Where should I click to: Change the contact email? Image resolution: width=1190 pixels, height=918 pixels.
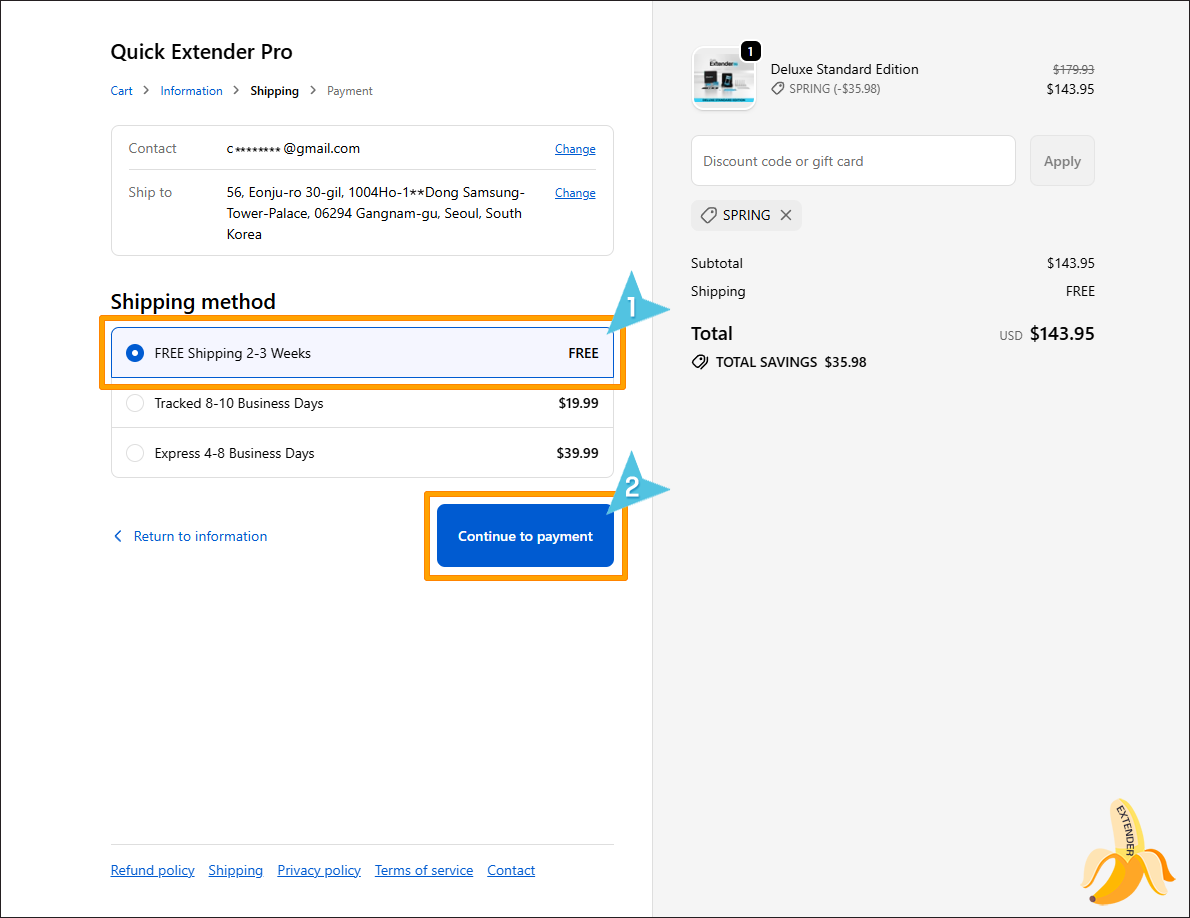pos(575,149)
